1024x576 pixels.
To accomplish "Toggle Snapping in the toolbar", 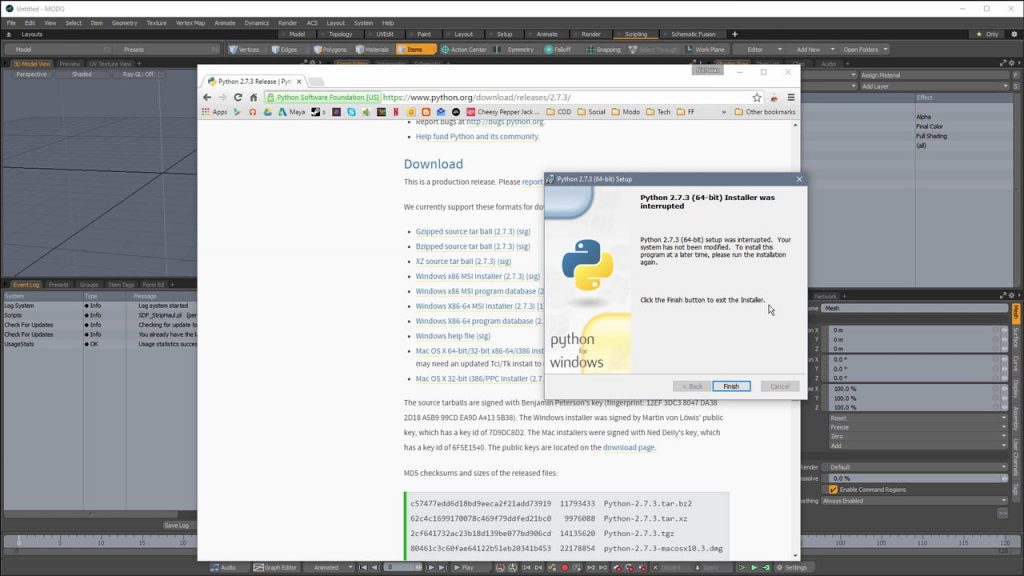I will coord(603,49).
